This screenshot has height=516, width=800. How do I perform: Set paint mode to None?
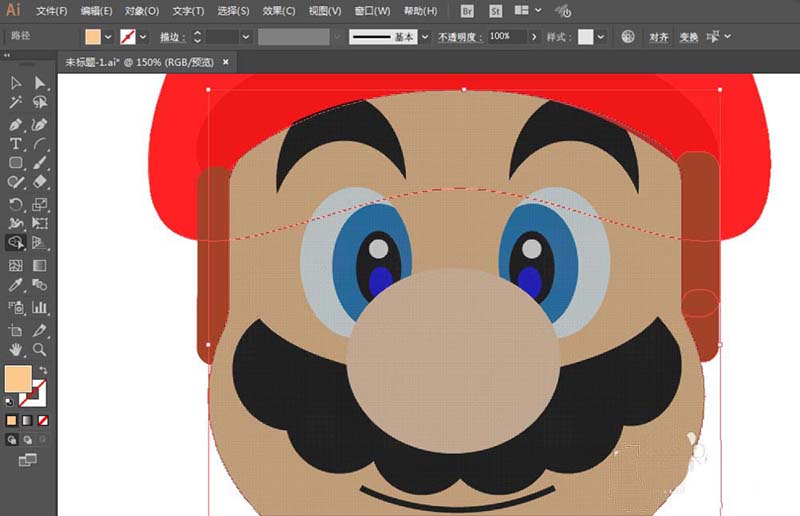pos(43,421)
